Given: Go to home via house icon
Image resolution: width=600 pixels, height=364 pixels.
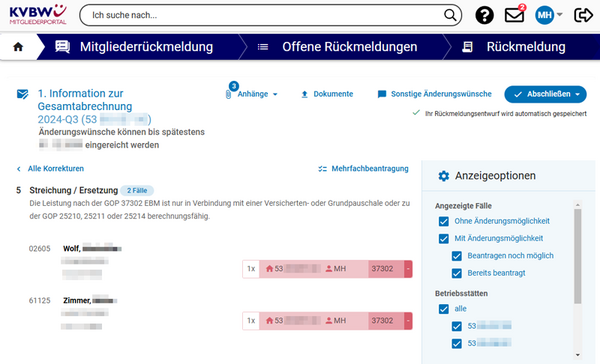Looking at the screenshot, I should coord(18,47).
